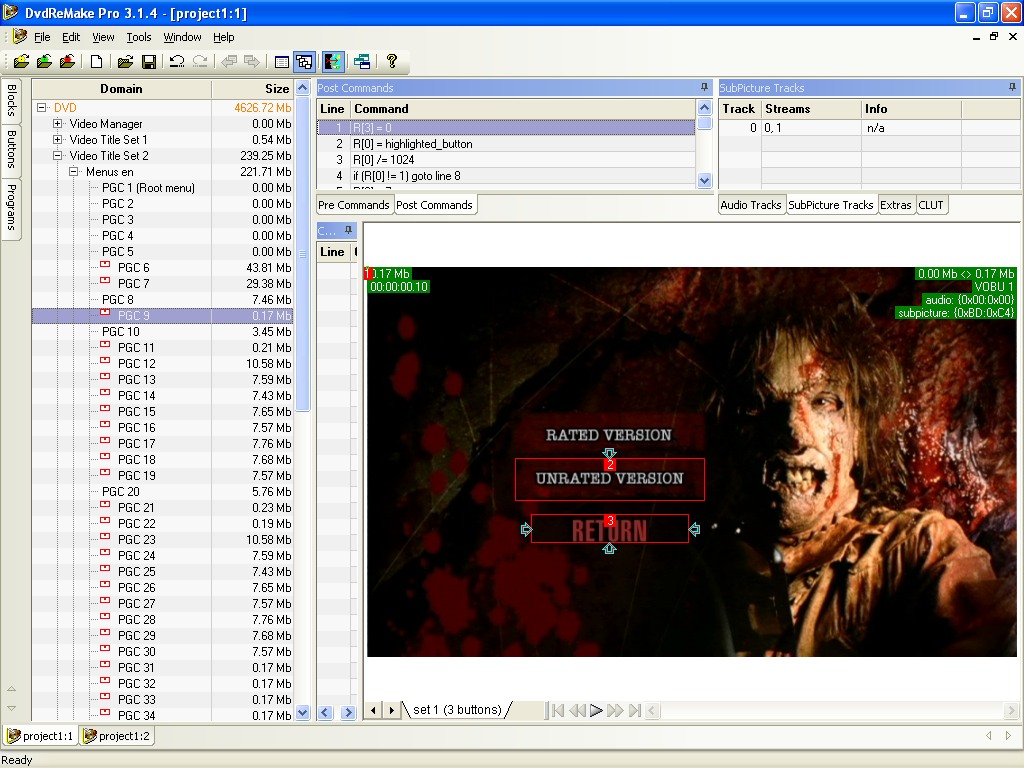Click the red export folder toolbar icon

(x=67, y=61)
